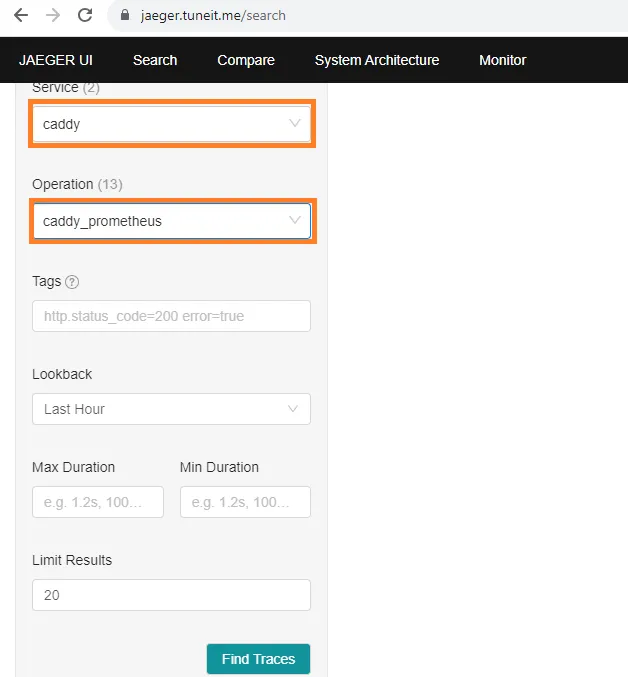Open the Lookback dropdown set to Last Hour
The width and height of the screenshot is (628, 677).
(x=171, y=409)
